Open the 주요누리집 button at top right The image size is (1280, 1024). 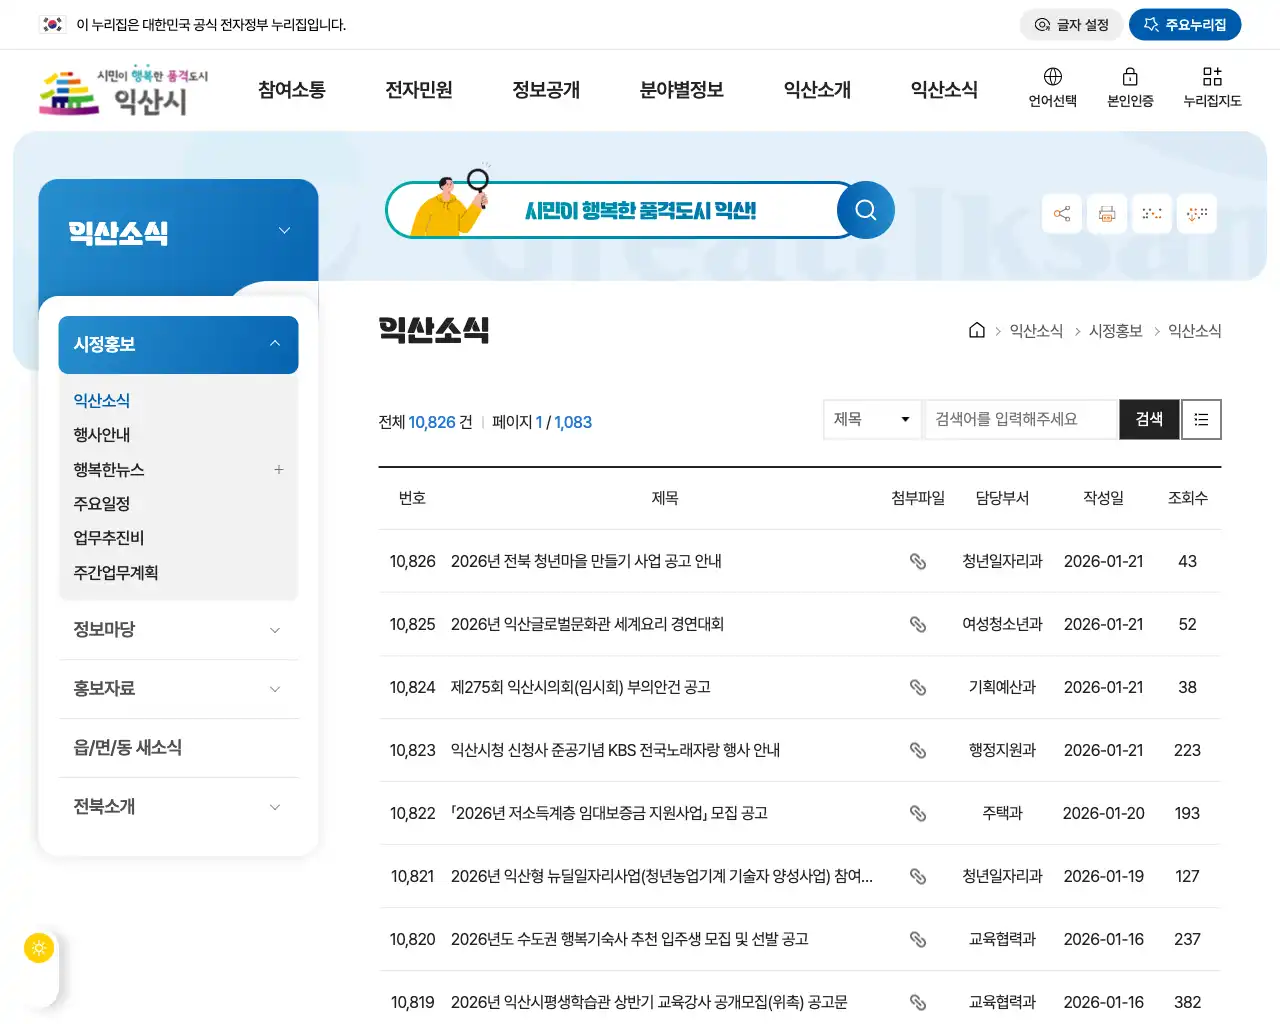click(x=1185, y=24)
